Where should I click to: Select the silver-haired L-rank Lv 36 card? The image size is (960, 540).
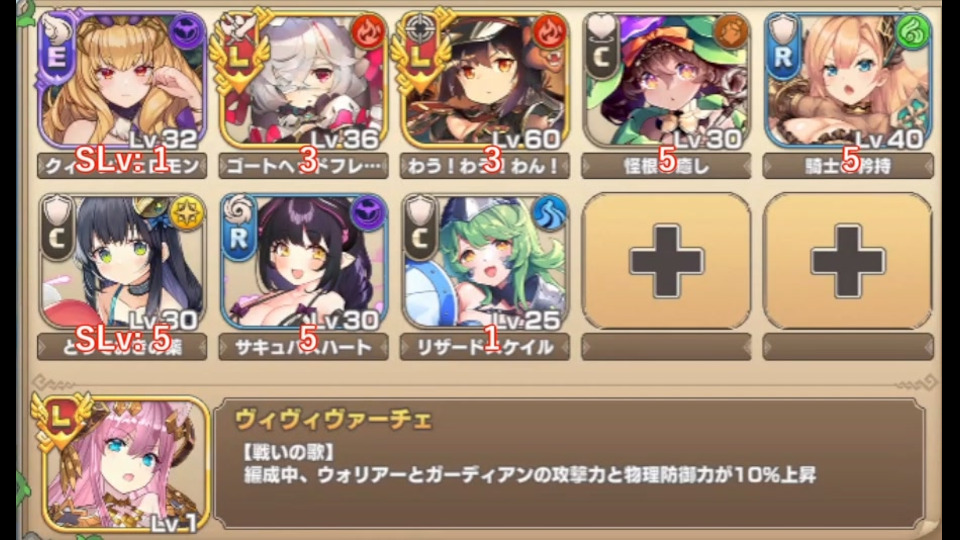point(304,81)
